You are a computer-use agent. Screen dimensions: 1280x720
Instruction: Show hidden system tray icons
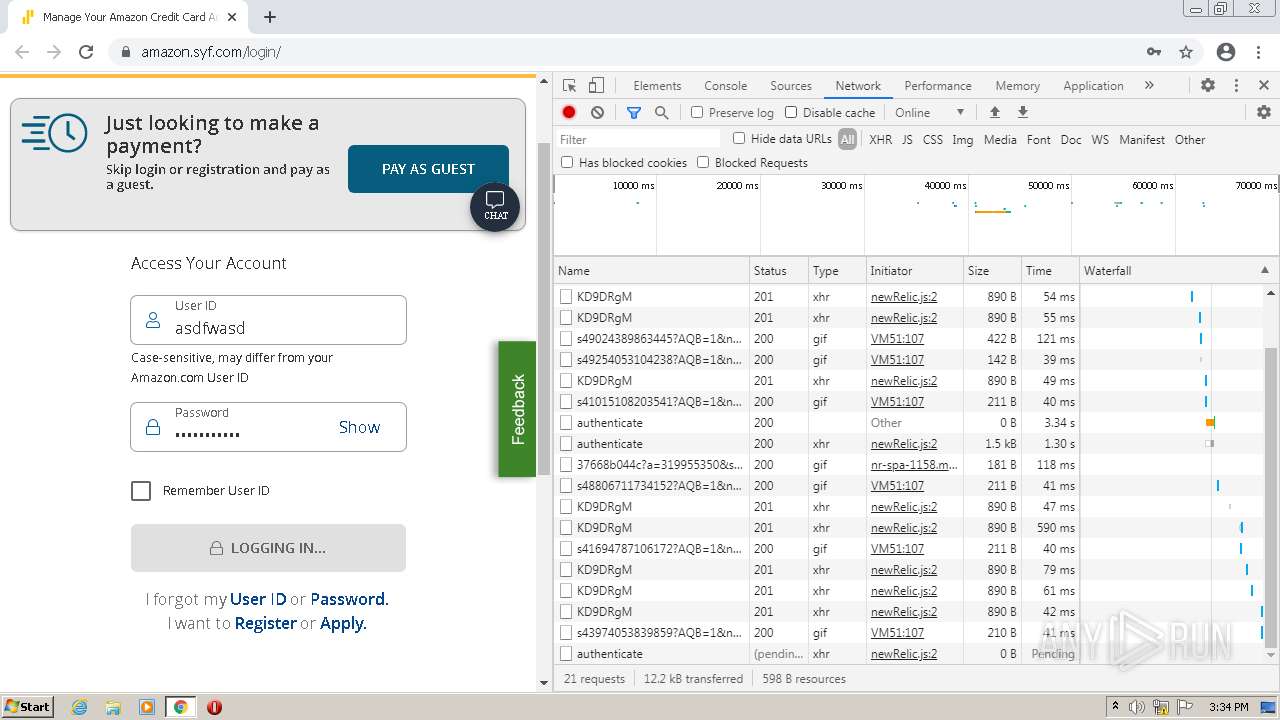pos(1115,707)
